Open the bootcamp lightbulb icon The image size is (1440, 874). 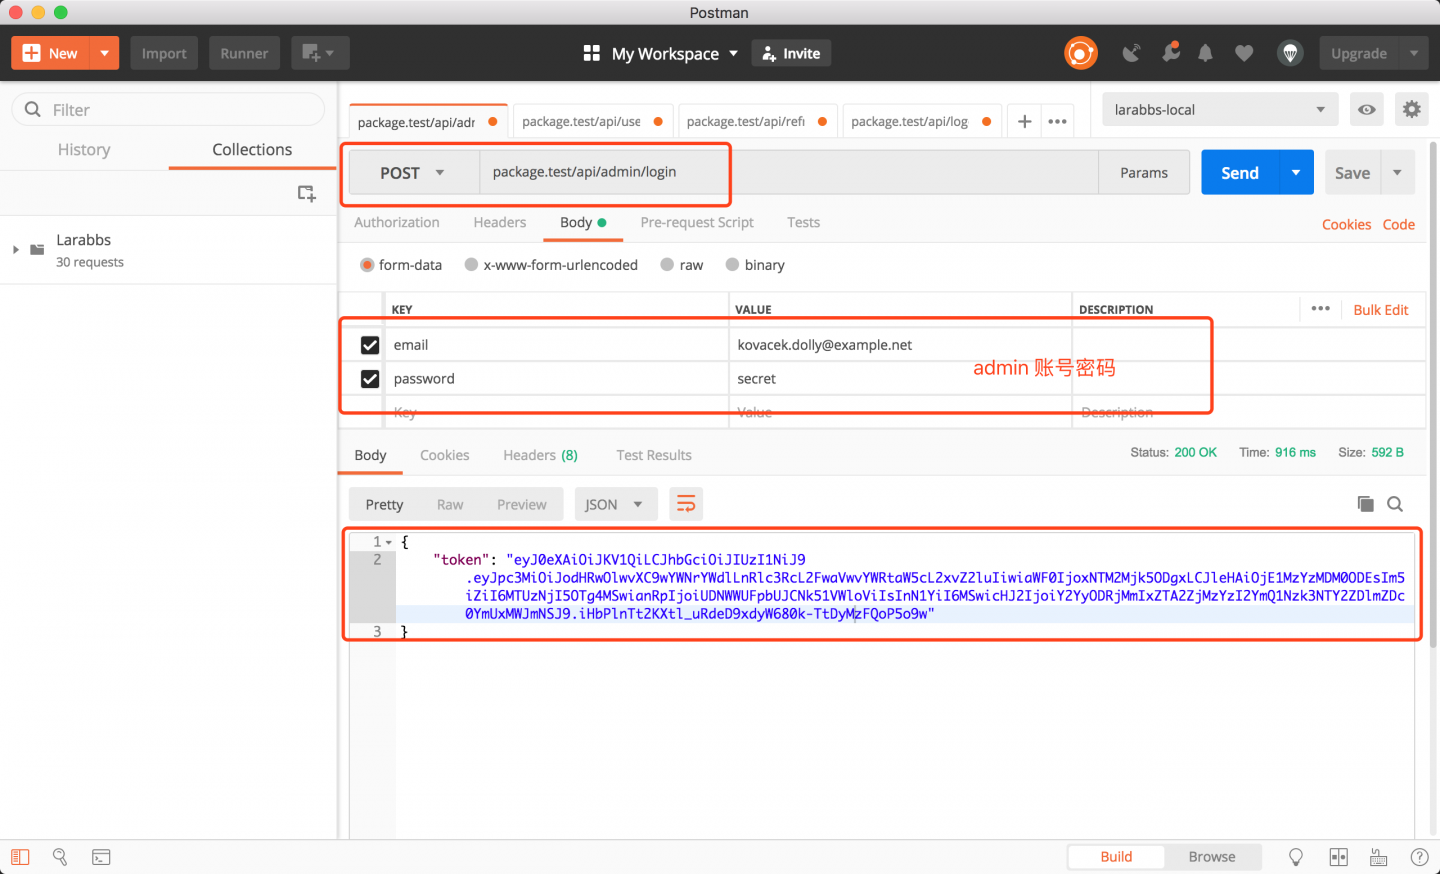(1296, 857)
